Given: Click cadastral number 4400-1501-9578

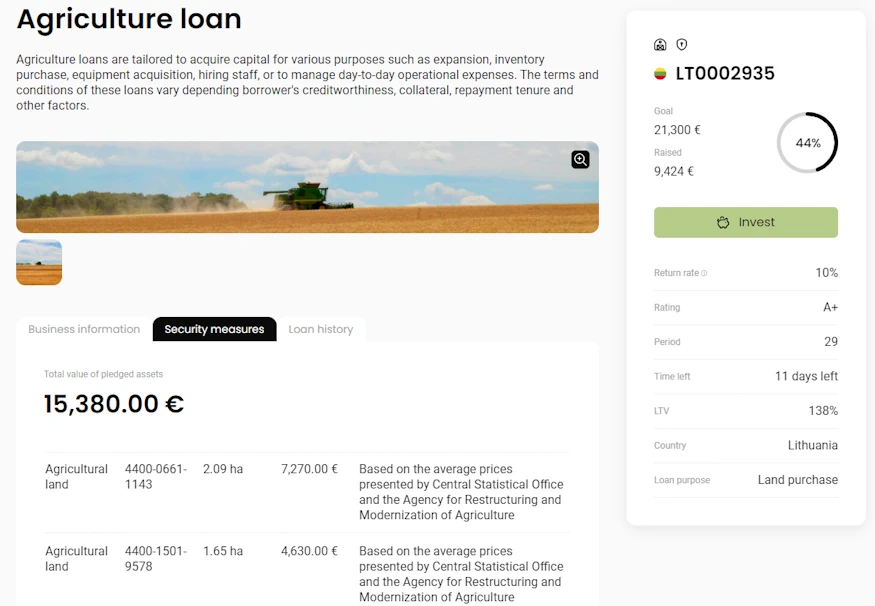Looking at the screenshot, I should coord(155,559).
